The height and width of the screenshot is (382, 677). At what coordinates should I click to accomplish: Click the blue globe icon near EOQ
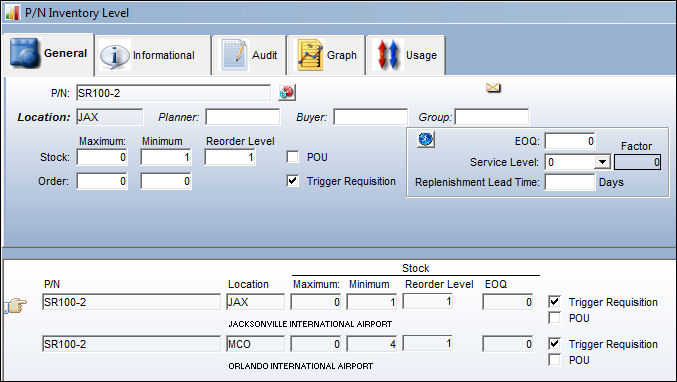[426, 139]
